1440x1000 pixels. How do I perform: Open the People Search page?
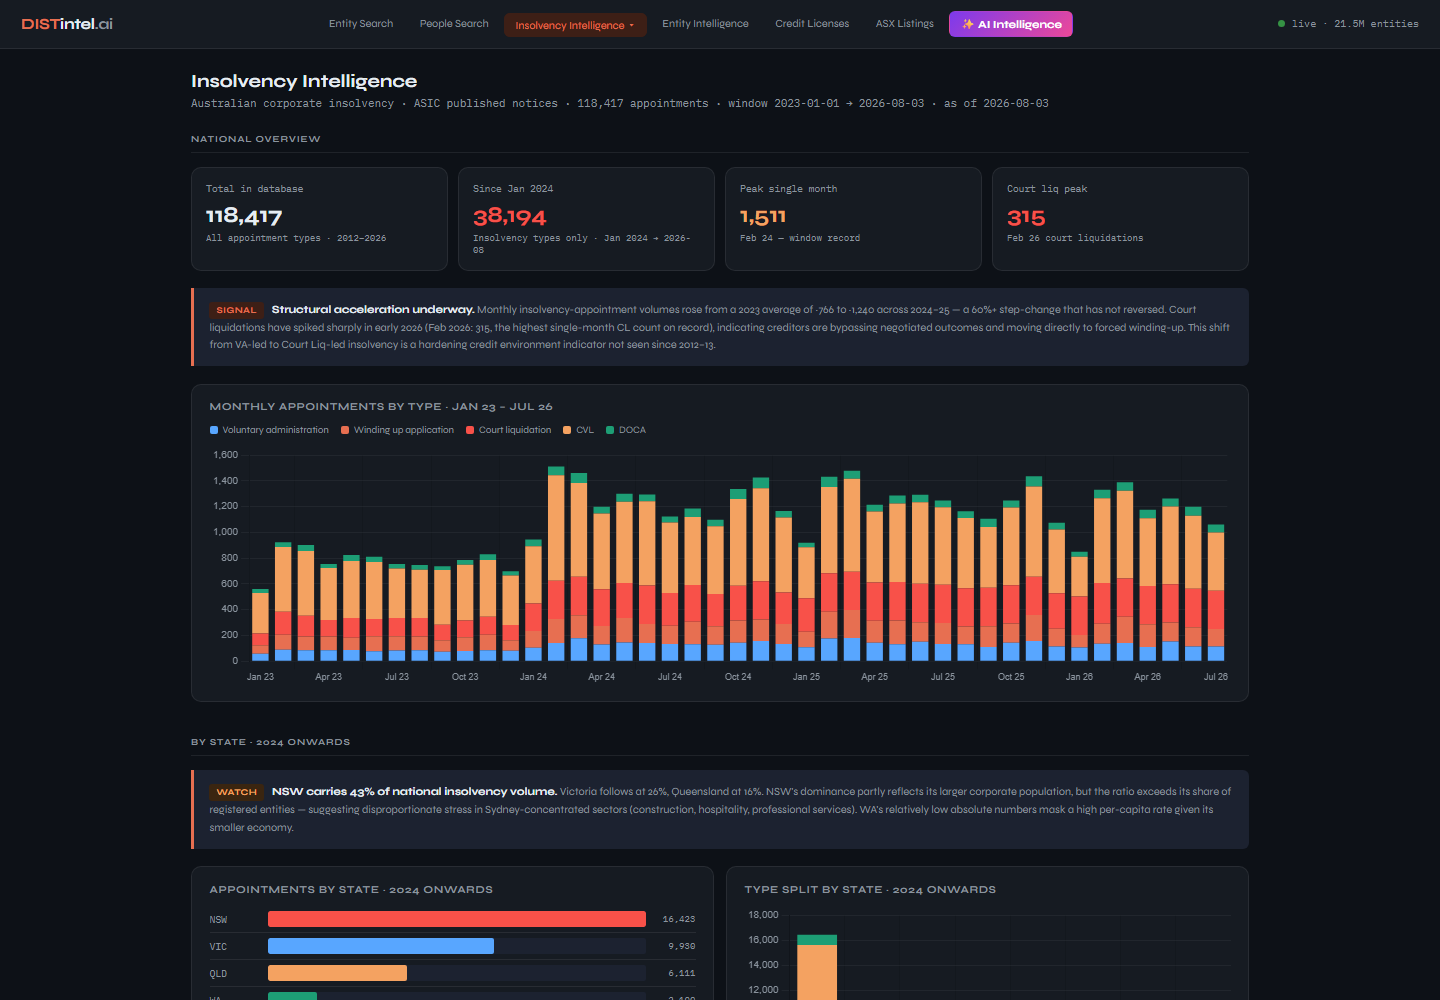454,24
